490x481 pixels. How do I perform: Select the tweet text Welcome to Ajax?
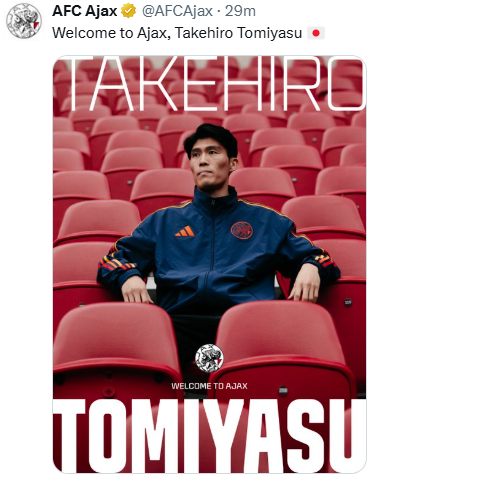(x=109, y=33)
